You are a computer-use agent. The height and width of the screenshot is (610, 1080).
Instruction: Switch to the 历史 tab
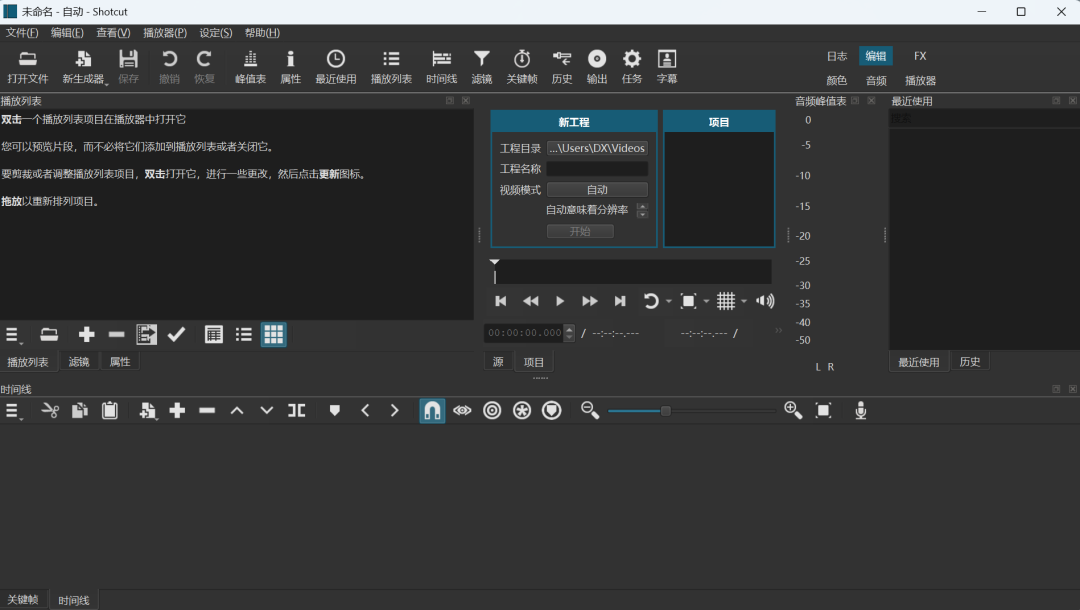pos(969,362)
